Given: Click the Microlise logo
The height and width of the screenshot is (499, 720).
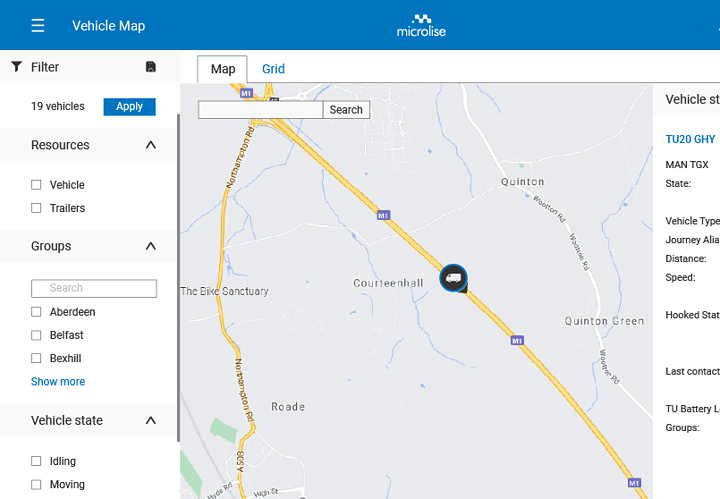Looking at the screenshot, I should 421,25.
